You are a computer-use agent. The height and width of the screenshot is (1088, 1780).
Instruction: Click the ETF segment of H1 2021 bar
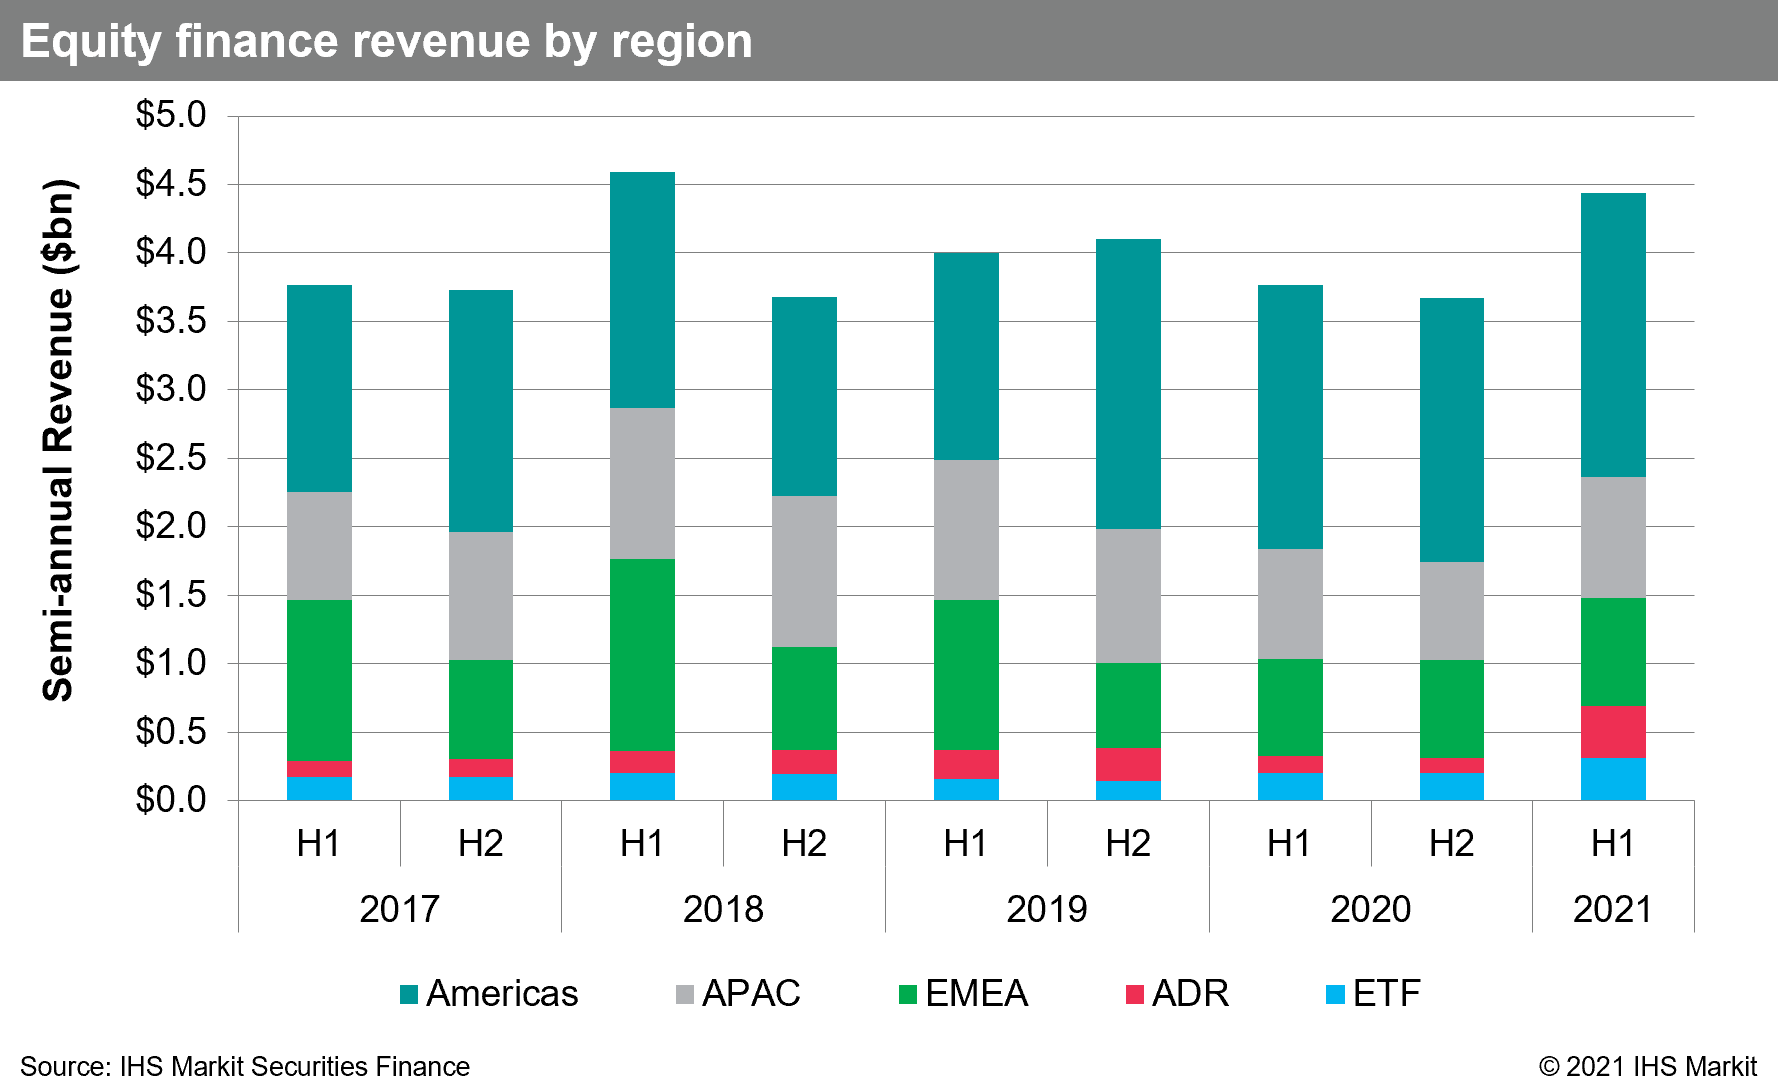pyautogui.click(x=1613, y=778)
